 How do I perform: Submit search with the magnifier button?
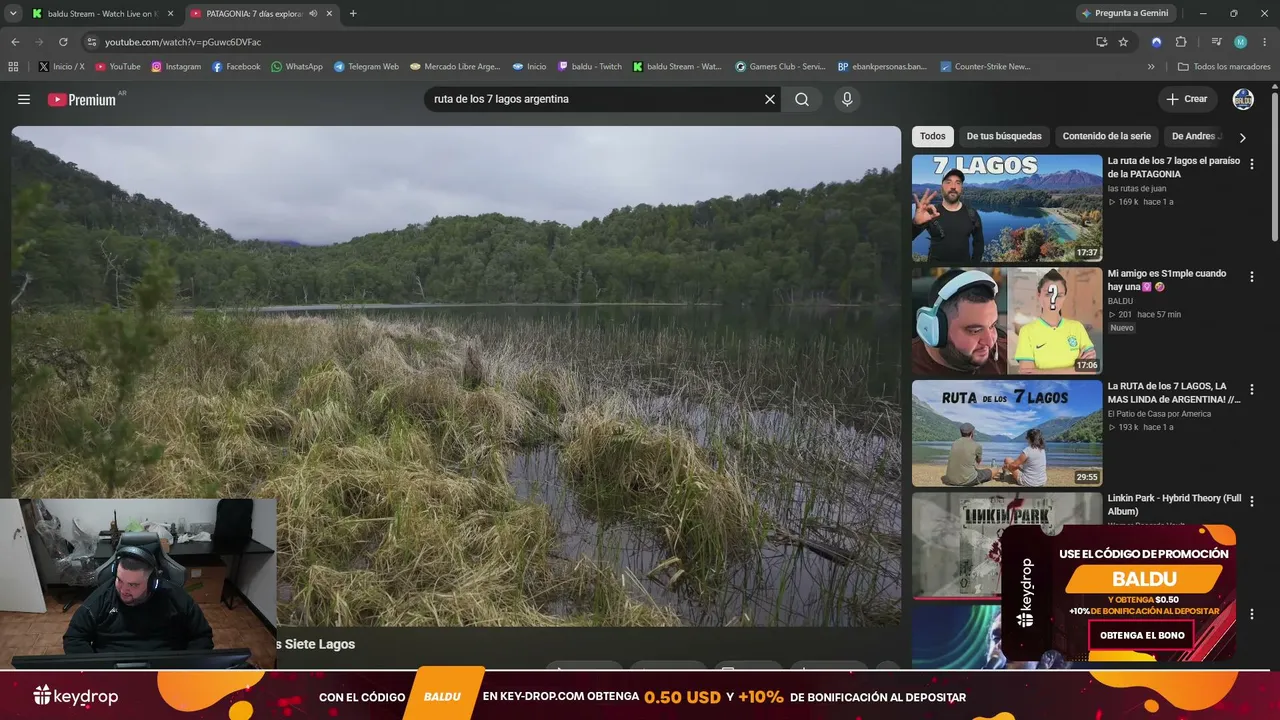802,99
